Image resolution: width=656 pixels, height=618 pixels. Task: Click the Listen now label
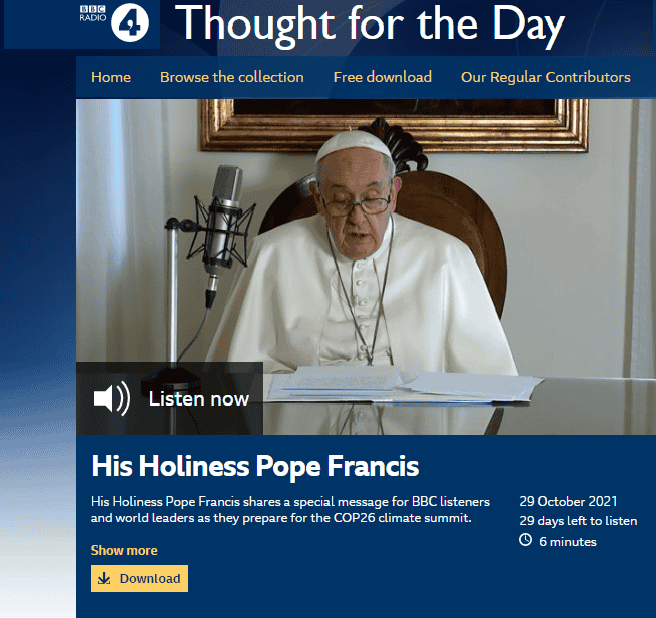(199, 399)
